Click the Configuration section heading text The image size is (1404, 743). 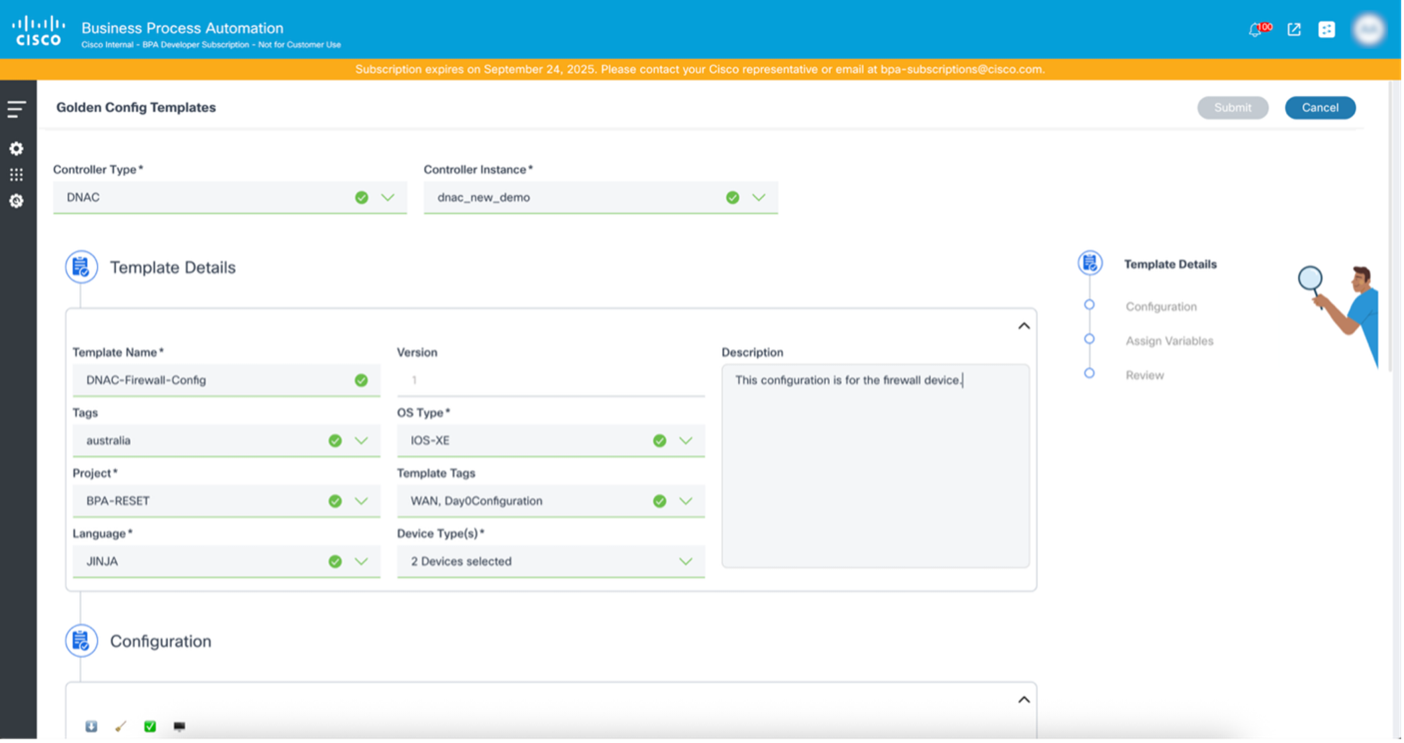tap(161, 642)
